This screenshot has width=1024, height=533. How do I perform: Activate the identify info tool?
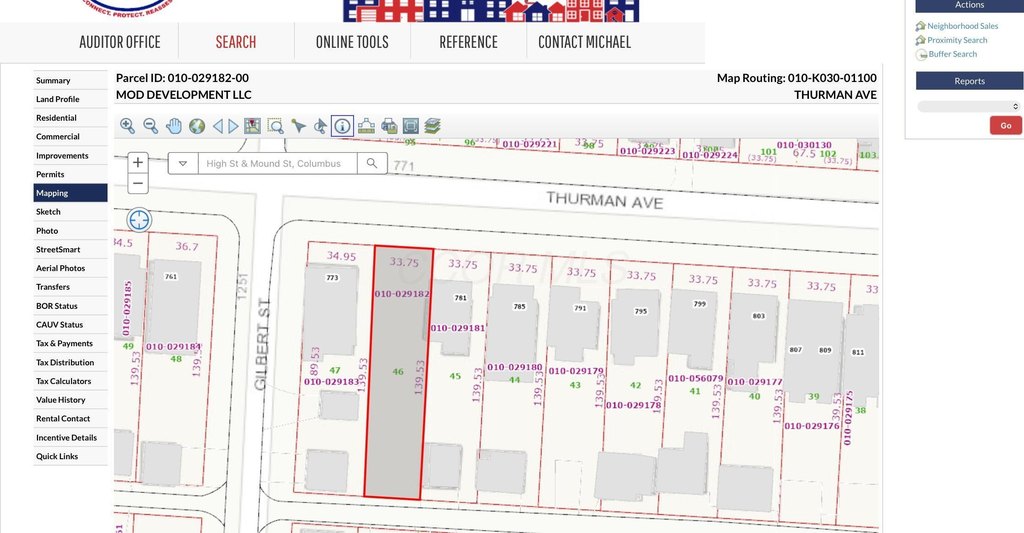342,126
